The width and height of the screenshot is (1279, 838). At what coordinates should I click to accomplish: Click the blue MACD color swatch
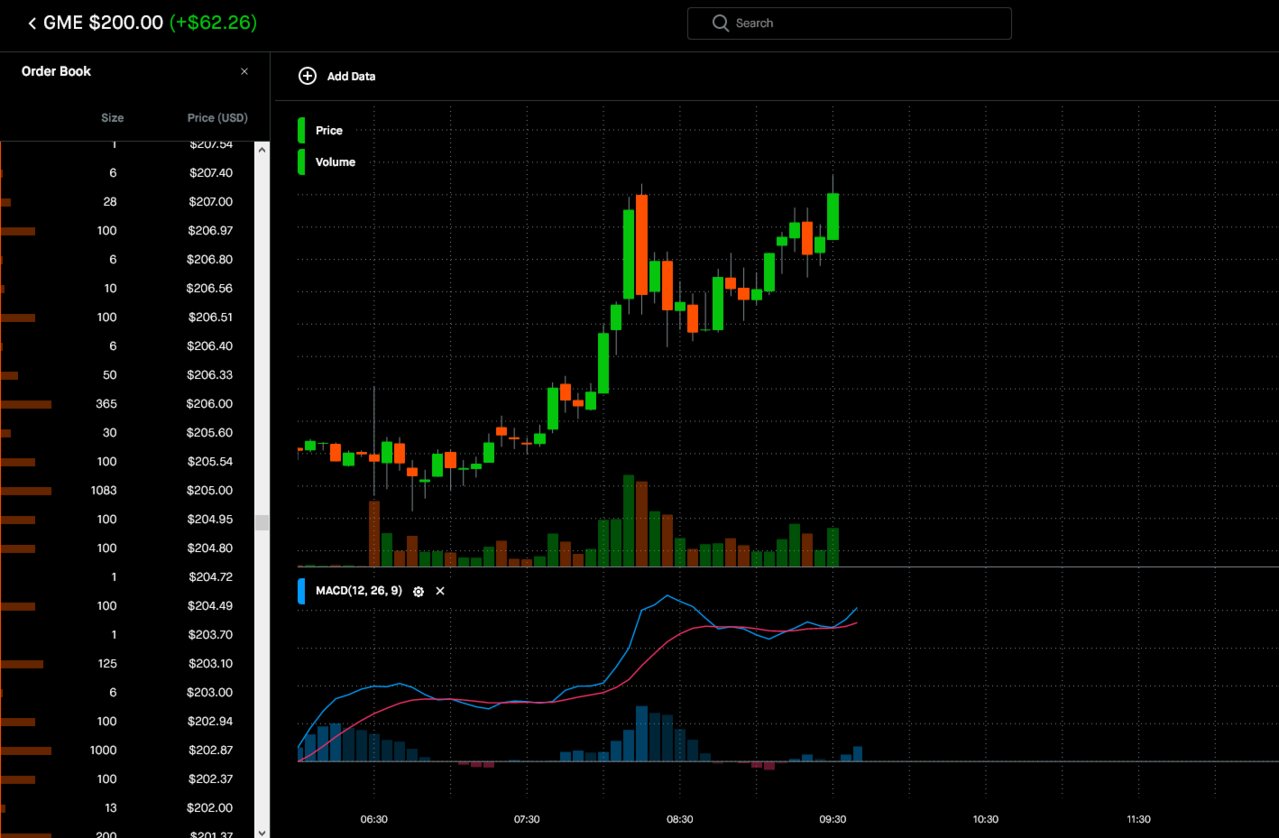click(x=301, y=591)
